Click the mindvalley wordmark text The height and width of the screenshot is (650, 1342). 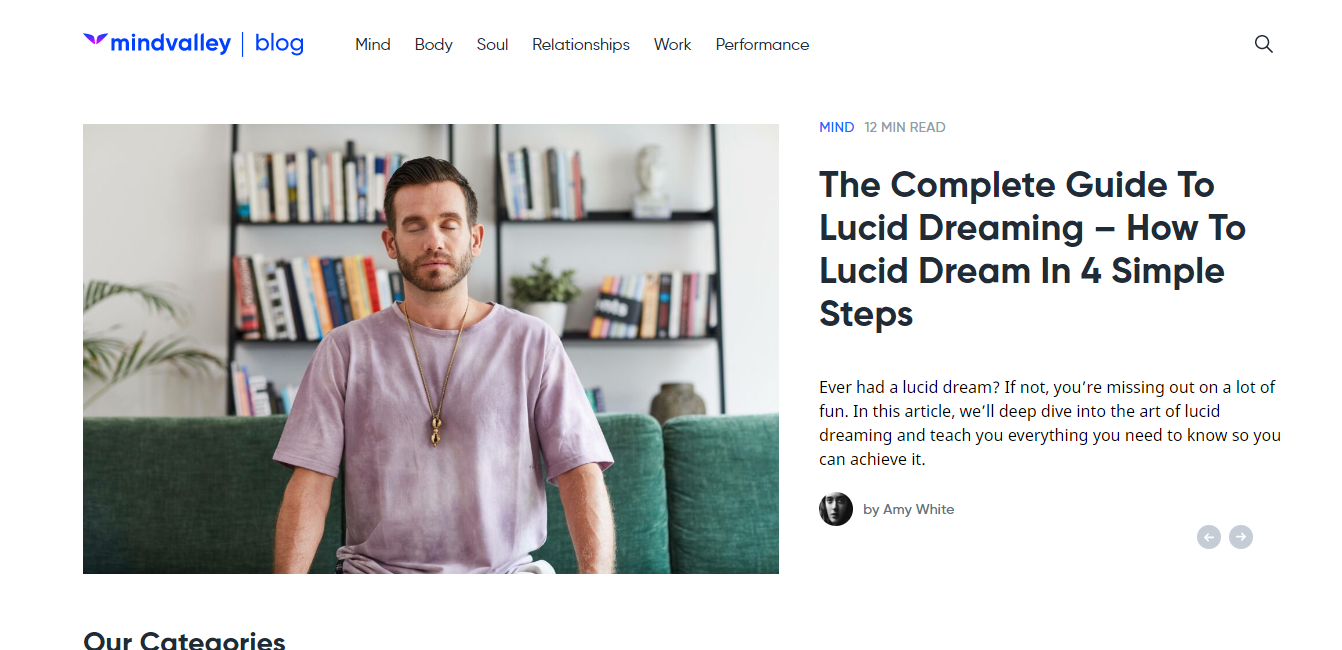171,43
